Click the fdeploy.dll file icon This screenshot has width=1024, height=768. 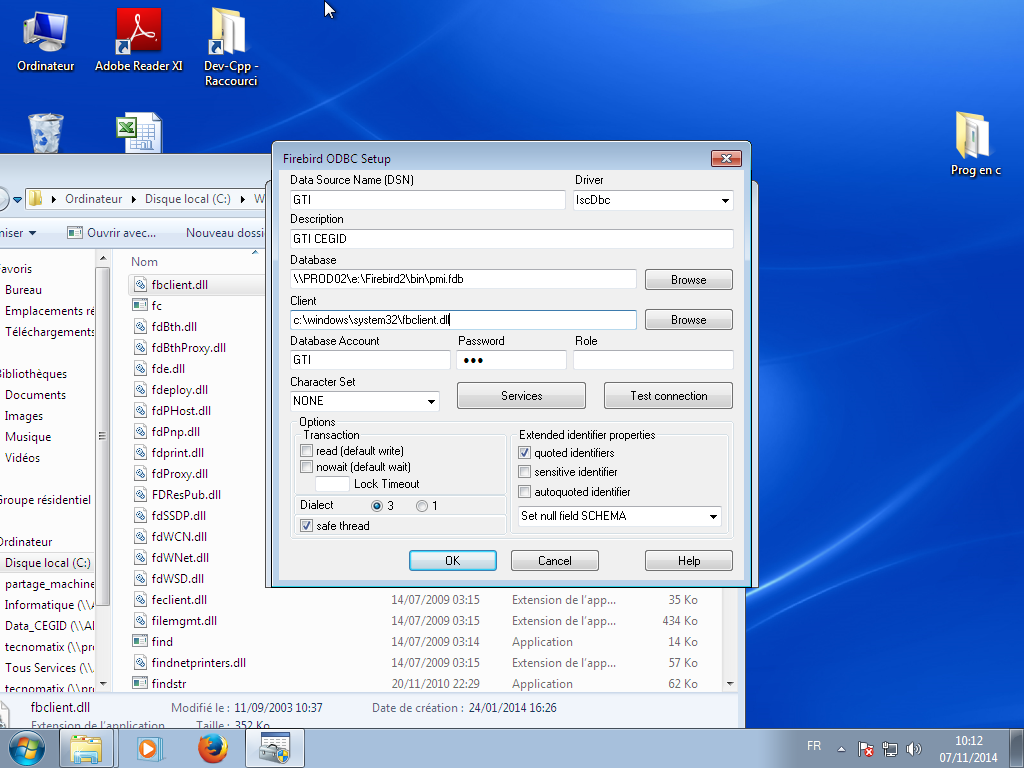pyautogui.click(x=140, y=389)
